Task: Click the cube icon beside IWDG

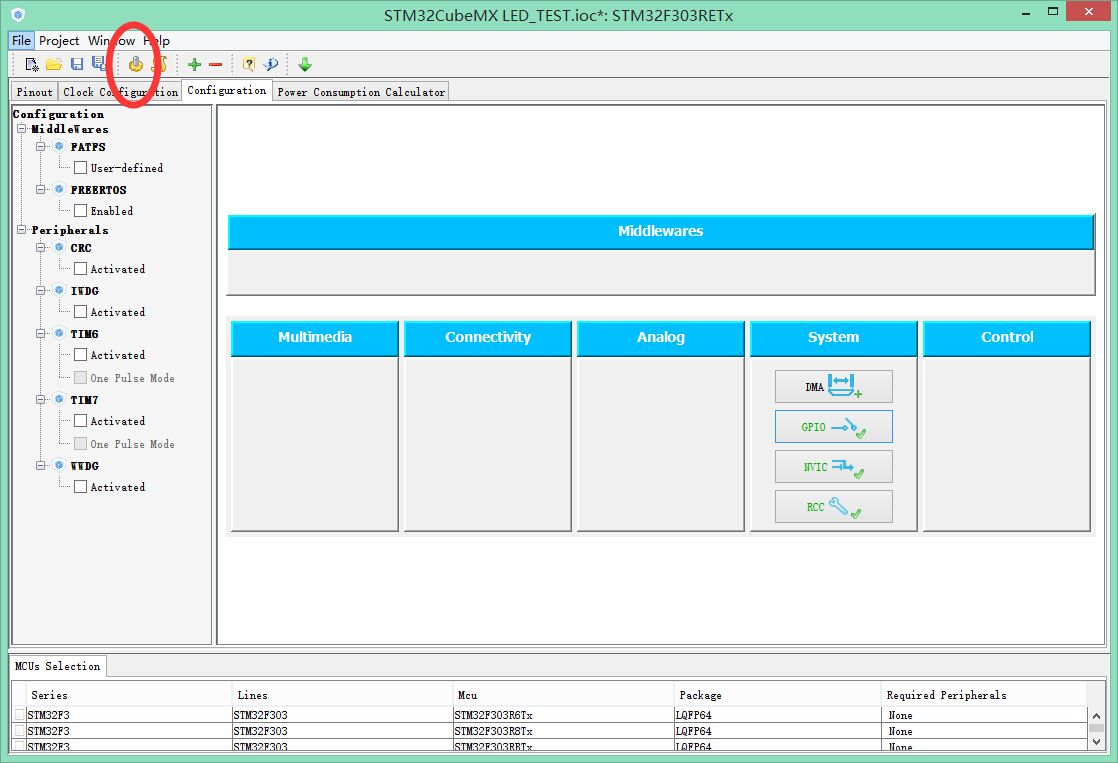Action: [59, 290]
